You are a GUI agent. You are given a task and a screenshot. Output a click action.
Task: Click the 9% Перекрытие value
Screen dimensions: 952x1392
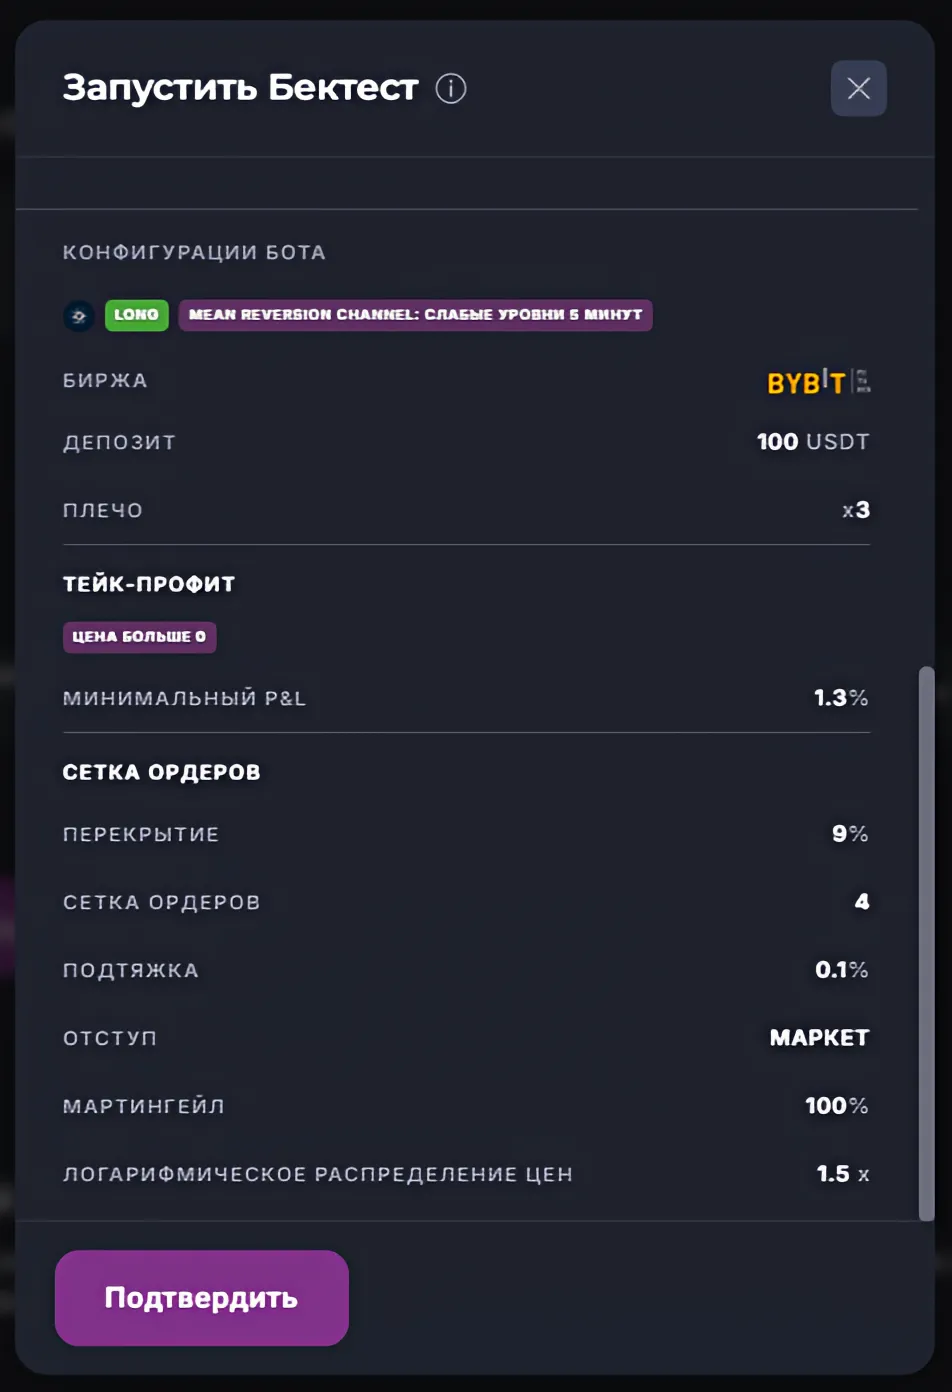(x=849, y=834)
